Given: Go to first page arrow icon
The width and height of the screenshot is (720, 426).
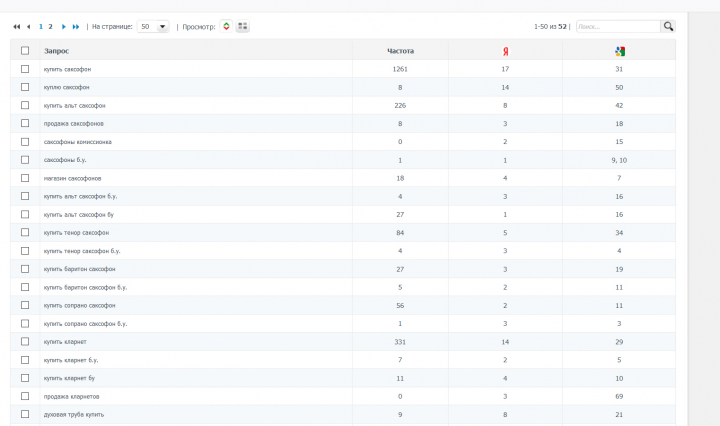Looking at the screenshot, I should tap(17, 27).
